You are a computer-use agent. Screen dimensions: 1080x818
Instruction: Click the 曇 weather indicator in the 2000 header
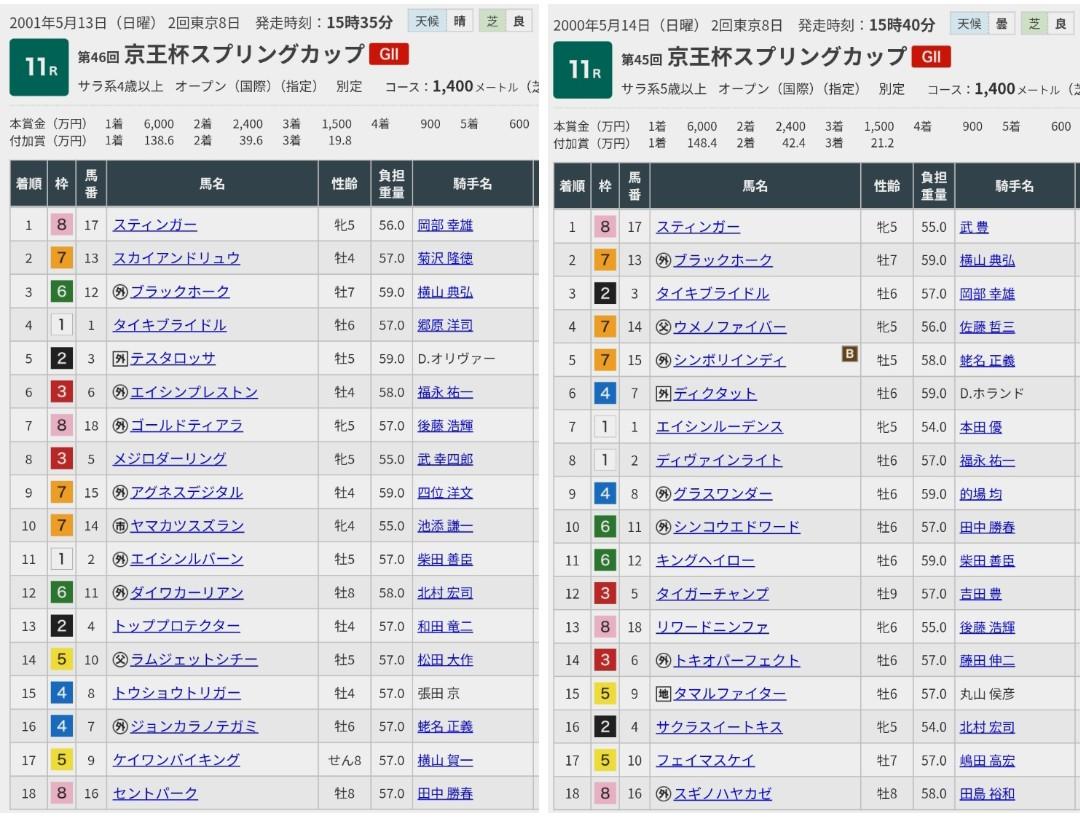[1003, 23]
